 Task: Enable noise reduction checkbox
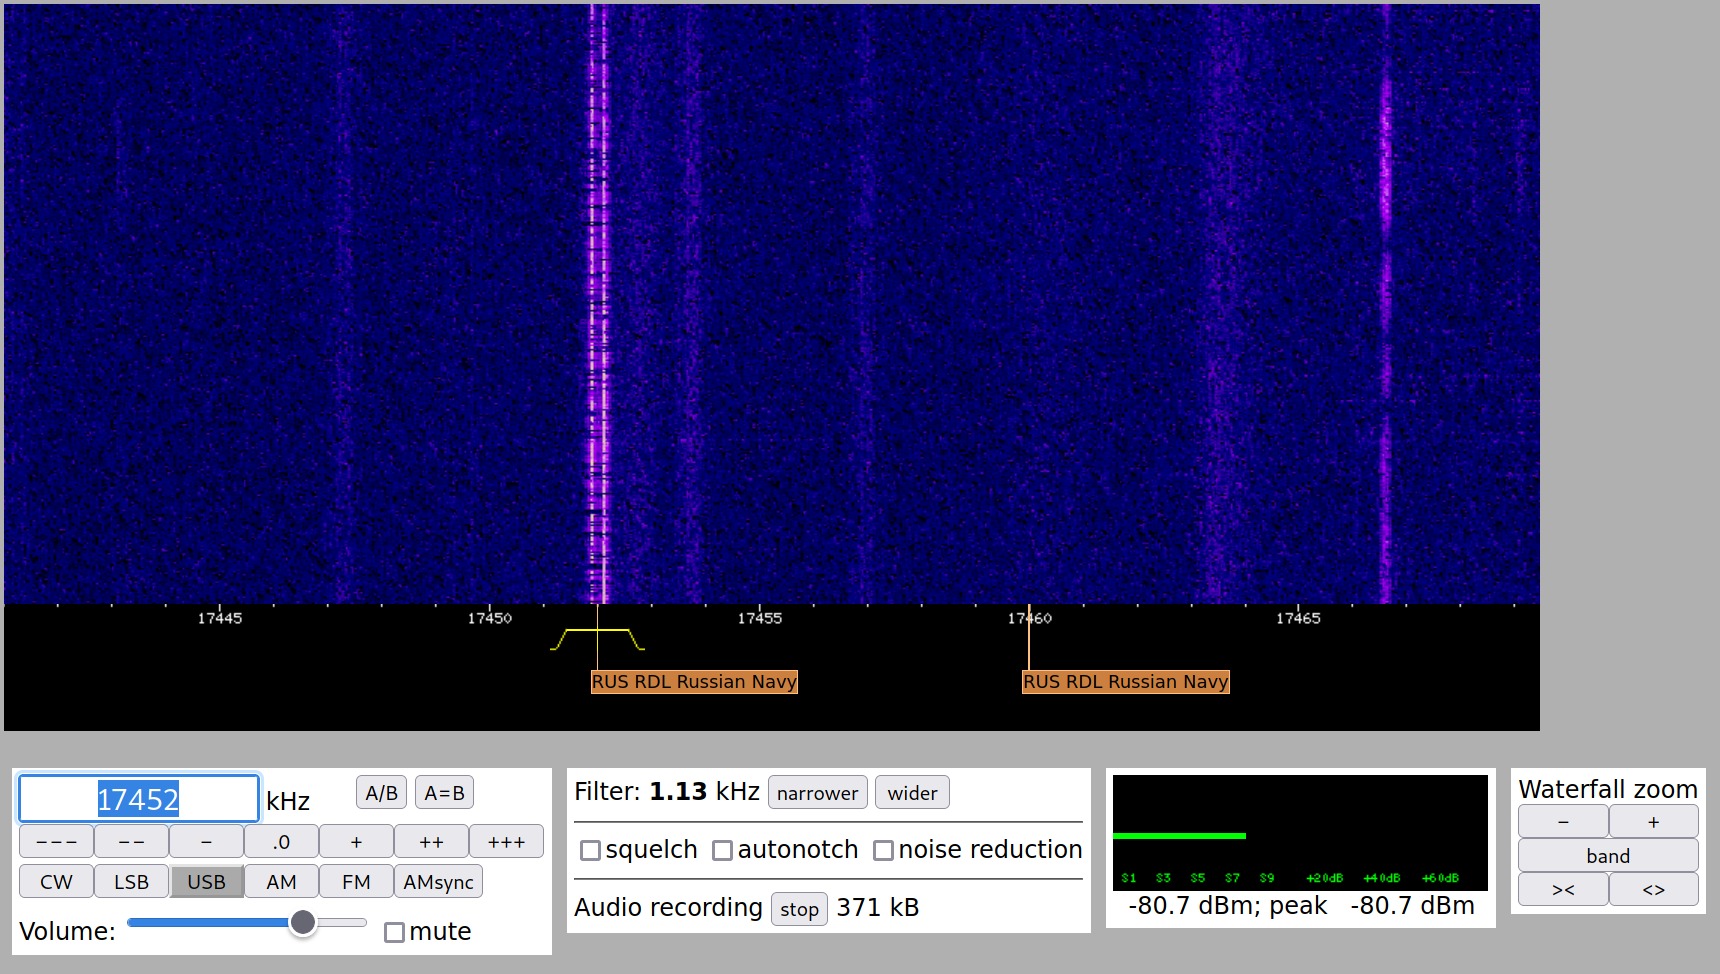click(x=884, y=850)
